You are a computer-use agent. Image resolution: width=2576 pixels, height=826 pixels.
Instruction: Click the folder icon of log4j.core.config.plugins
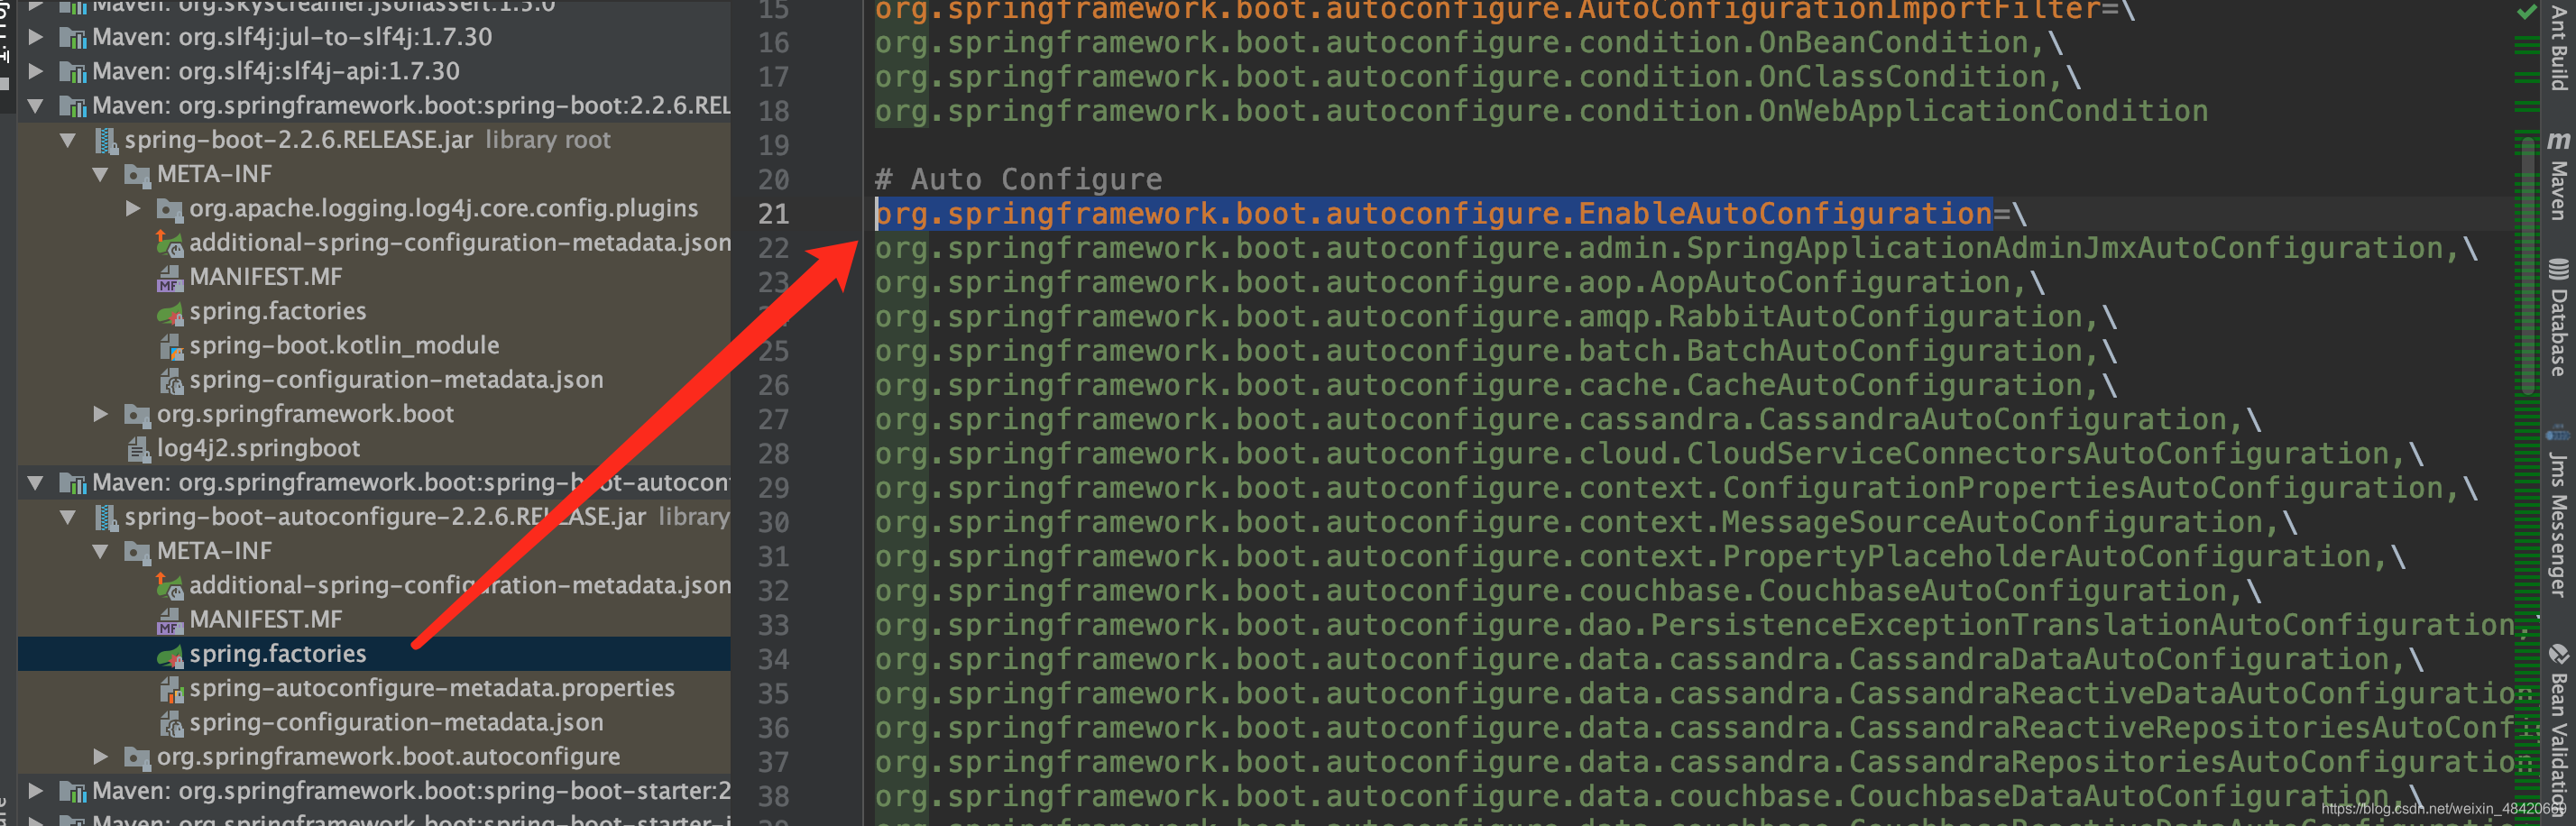pyautogui.click(x=170, y=209)
